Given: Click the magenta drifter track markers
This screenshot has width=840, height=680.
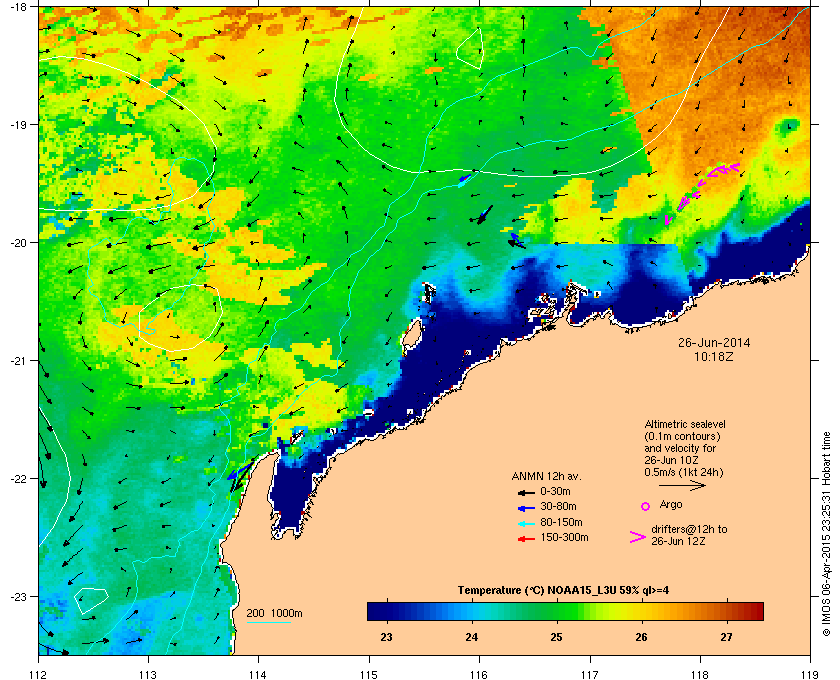Looking at the screenshot, I should [x=702, y=193].
